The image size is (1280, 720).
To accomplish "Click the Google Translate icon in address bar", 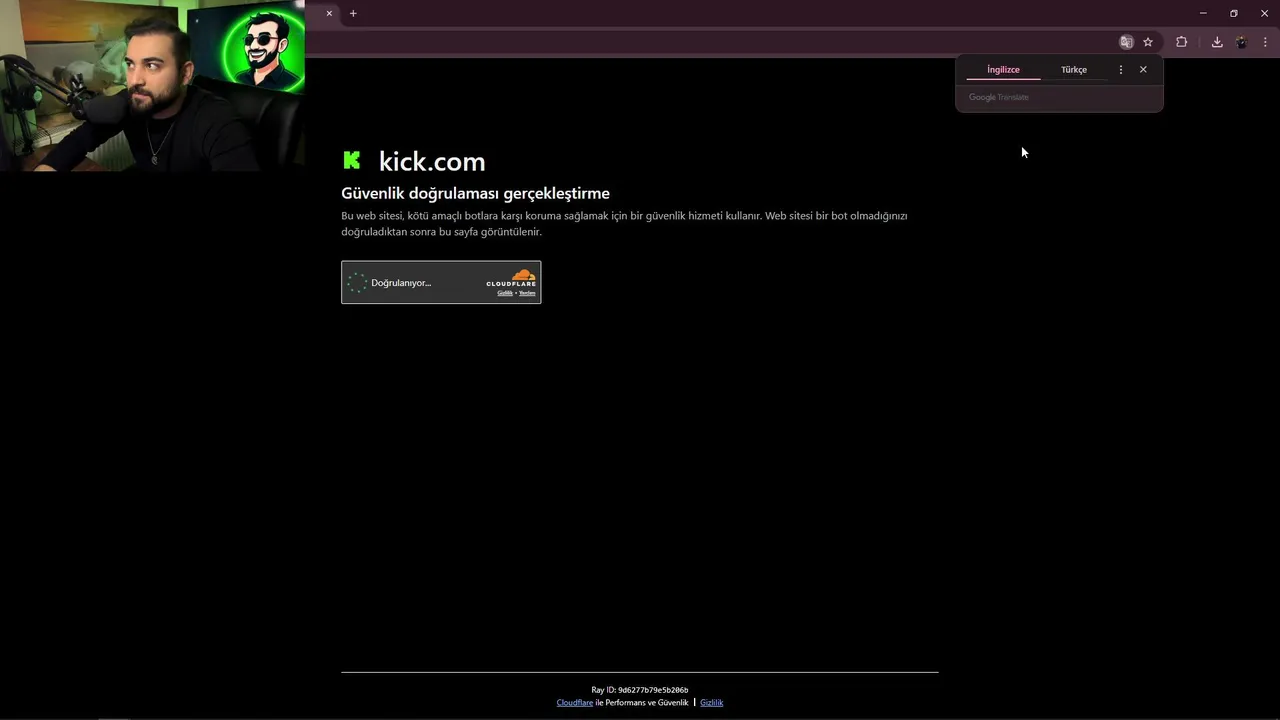I will (x=1127, y=42).
